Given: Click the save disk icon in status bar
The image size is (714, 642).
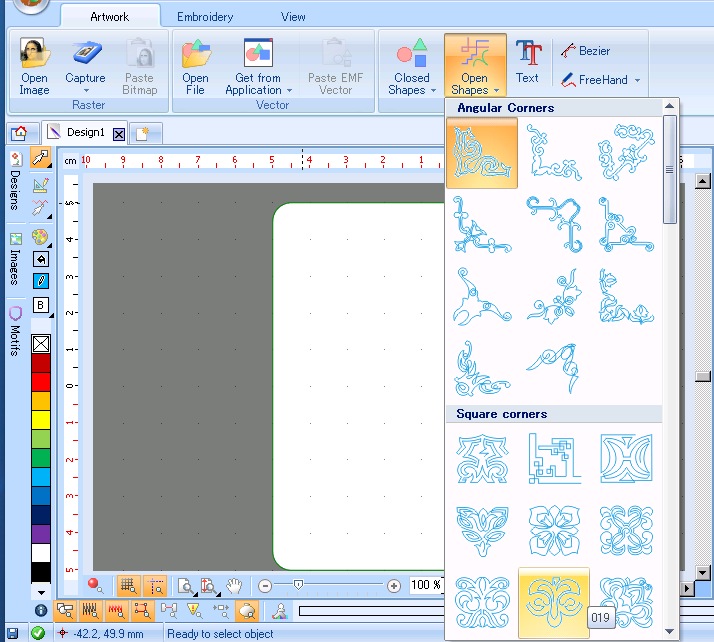Looking at the screenshot, I should point(12,633).
